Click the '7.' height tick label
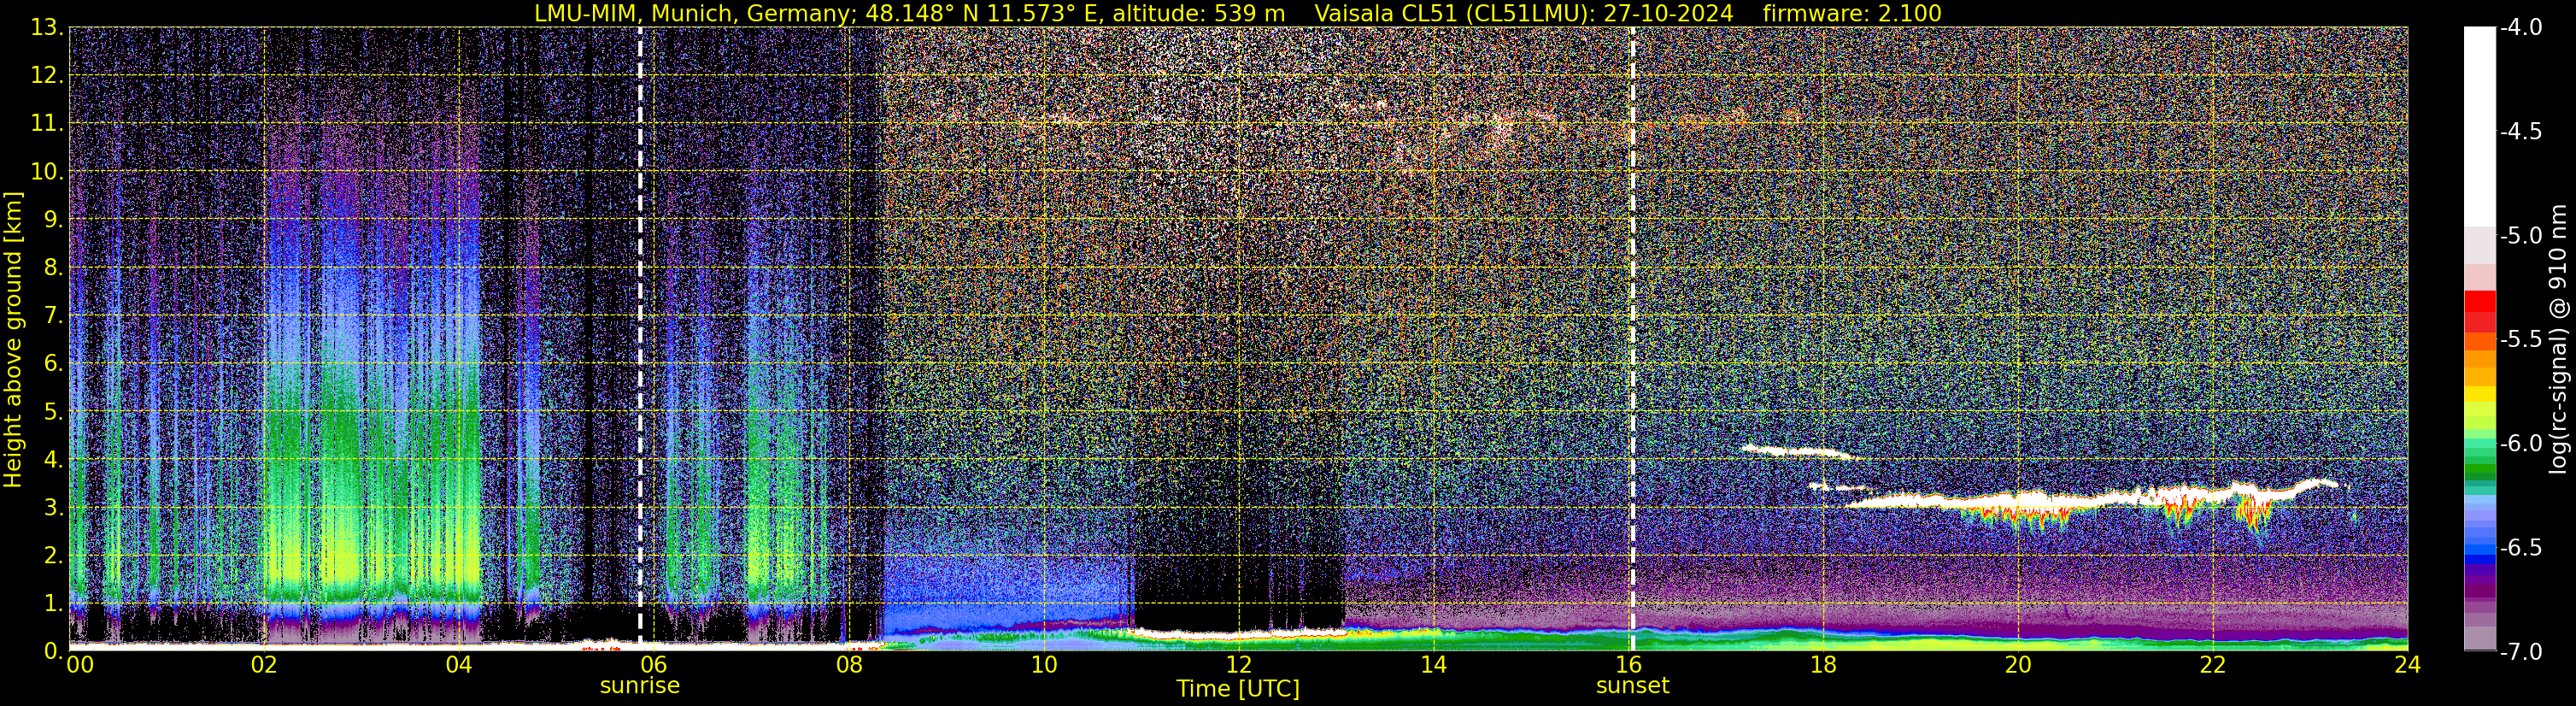 tap(54, 315)
